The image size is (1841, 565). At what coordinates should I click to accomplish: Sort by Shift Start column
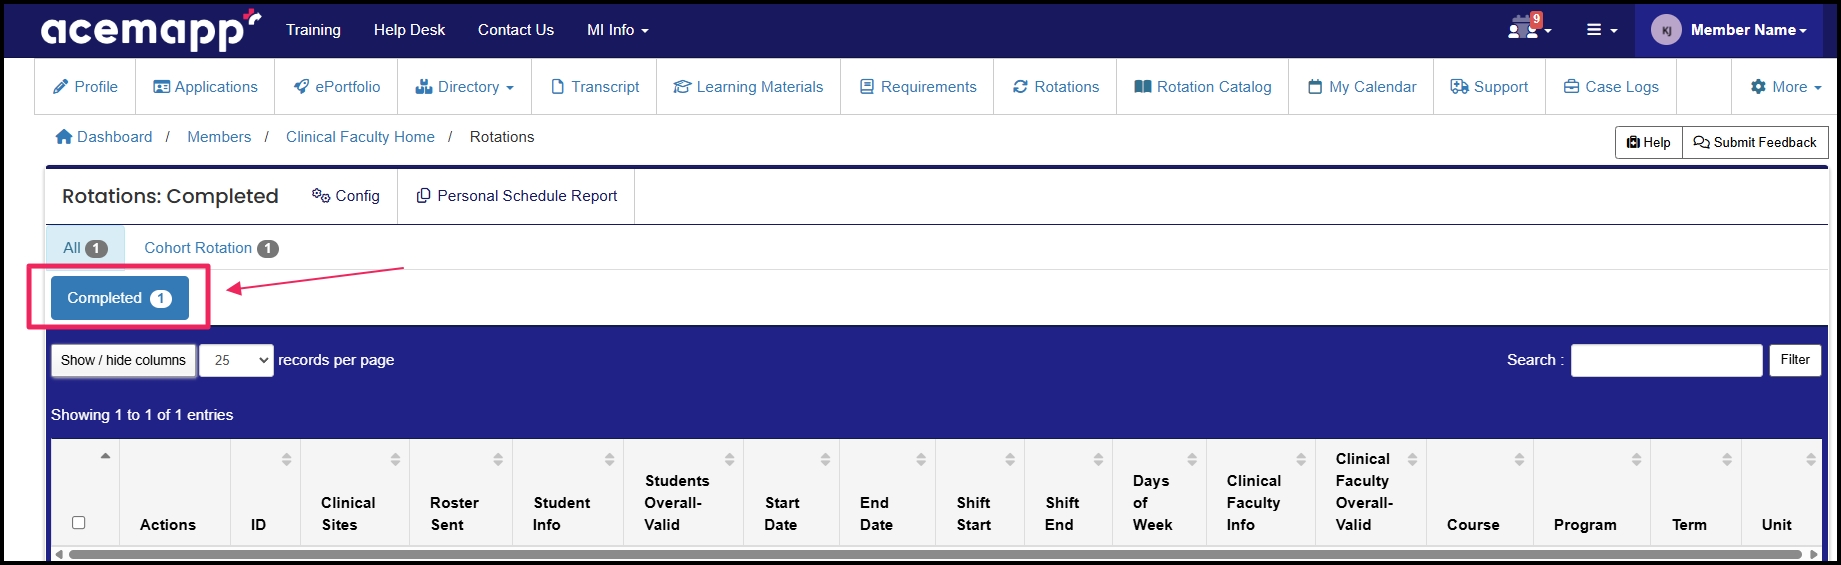1010,459
